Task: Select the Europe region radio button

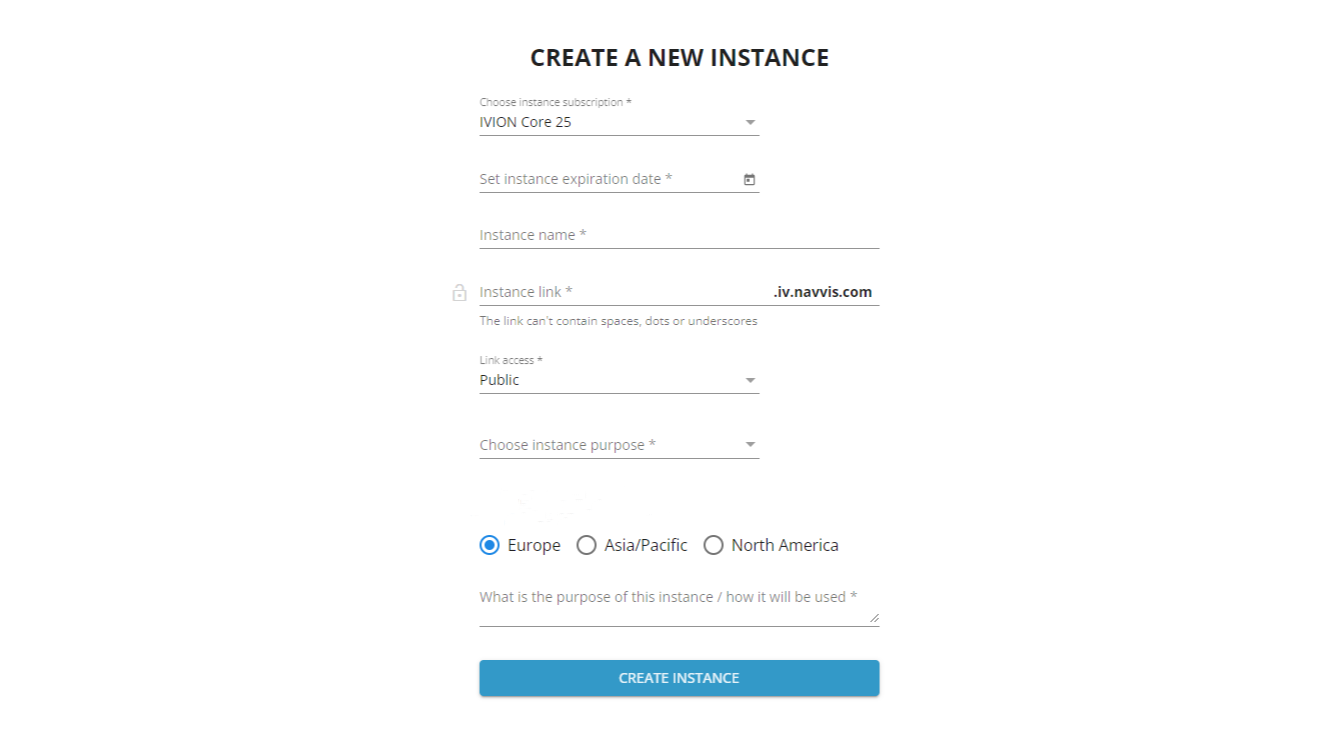Action: 488,545
